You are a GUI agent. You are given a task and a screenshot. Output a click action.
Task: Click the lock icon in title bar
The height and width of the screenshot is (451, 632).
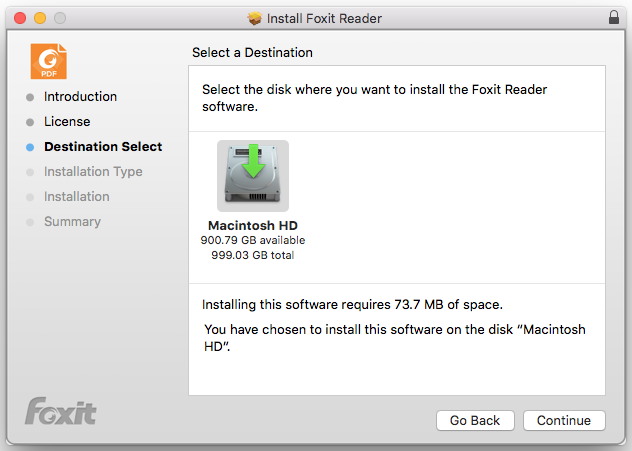[613, 18]
